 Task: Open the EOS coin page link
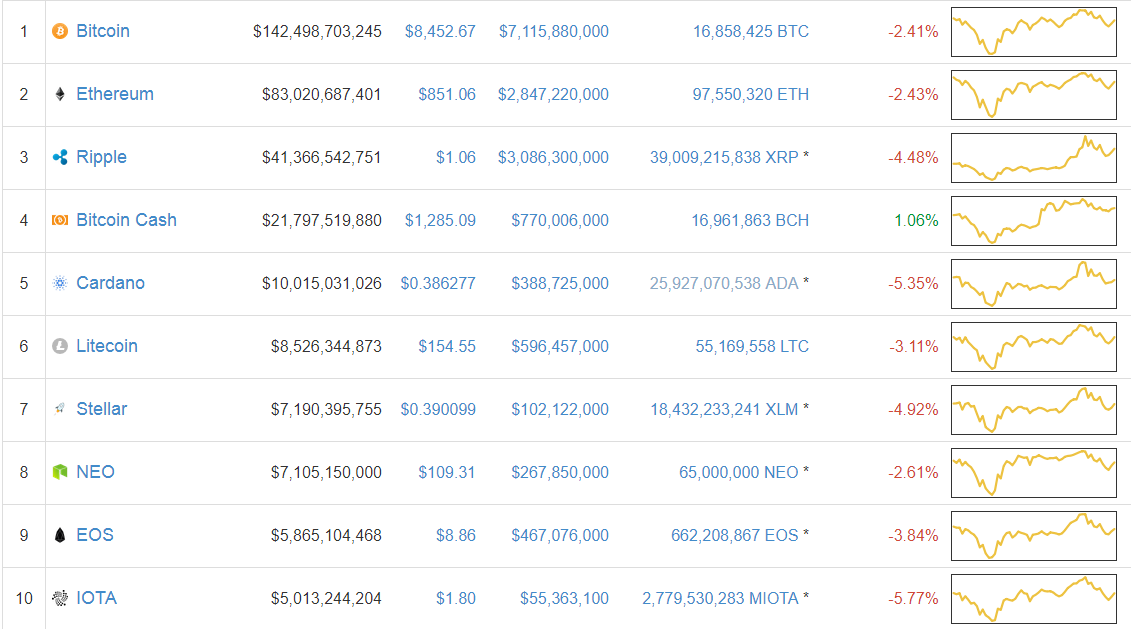point(95,535)
